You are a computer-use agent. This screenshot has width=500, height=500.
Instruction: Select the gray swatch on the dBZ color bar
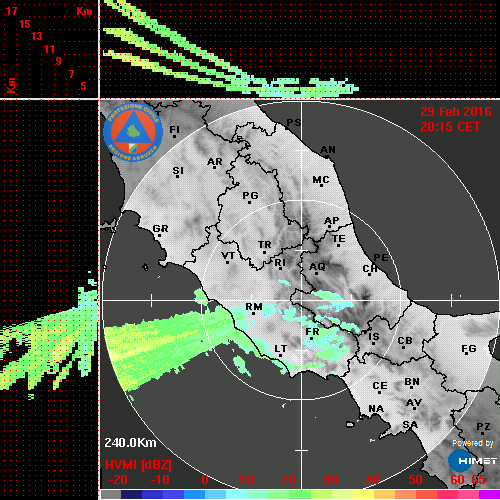111,495
